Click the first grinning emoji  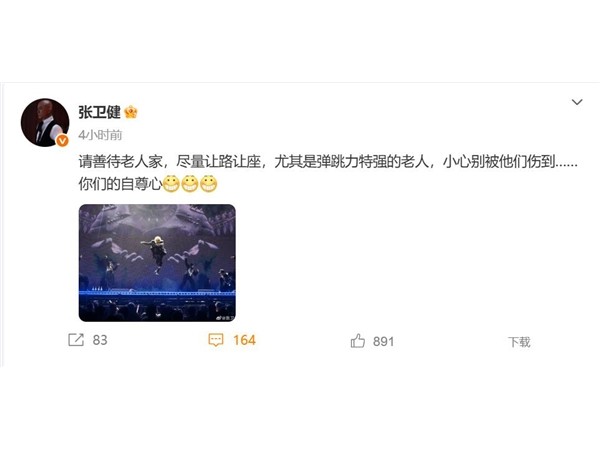point(171,184)
